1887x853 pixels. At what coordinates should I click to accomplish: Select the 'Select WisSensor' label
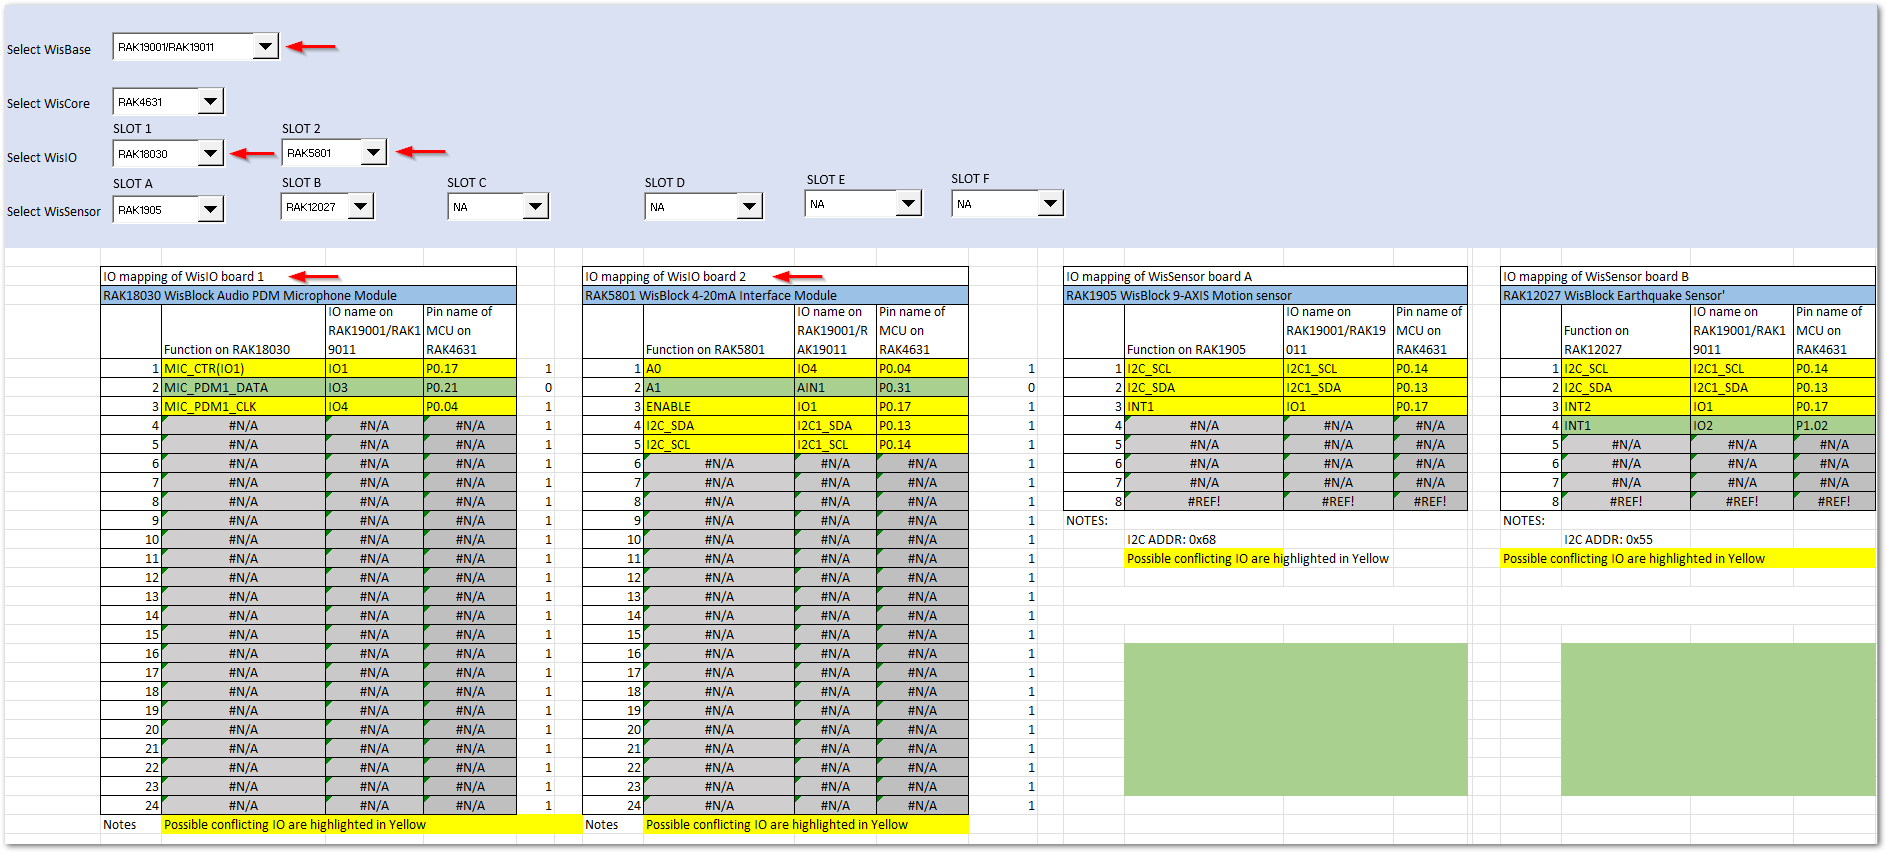click(x=54, y=211)
